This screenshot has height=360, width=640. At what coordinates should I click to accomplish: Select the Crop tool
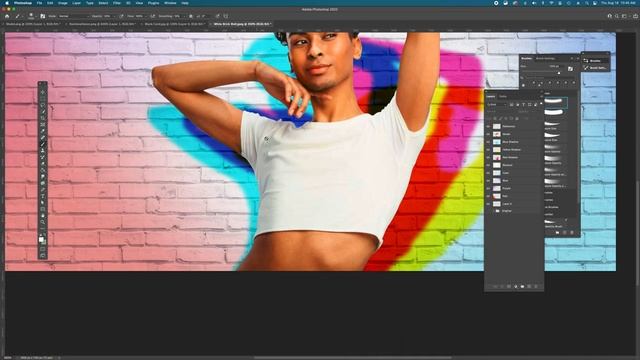click(42, 118)
